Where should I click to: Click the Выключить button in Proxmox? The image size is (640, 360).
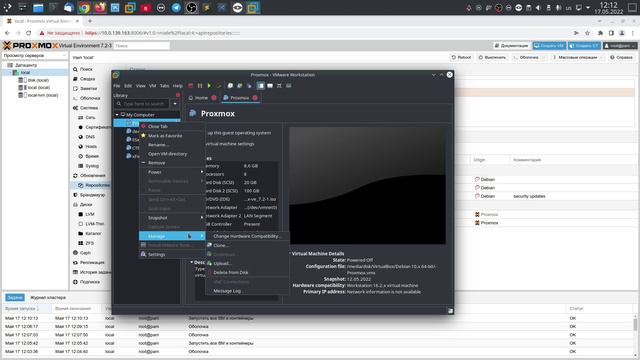(x=492, y=58)
